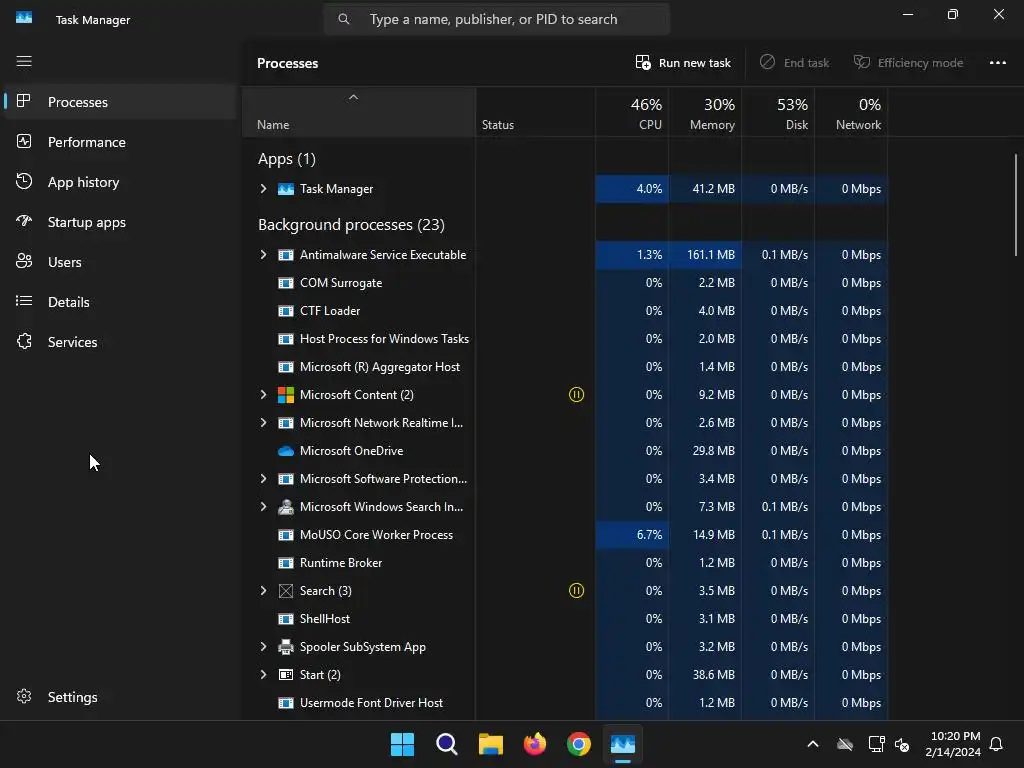Select the MoUSO Core Worker Process row
Viewport: 1024px width, 768px height.
pyautogui.click(x=565, y=535)
